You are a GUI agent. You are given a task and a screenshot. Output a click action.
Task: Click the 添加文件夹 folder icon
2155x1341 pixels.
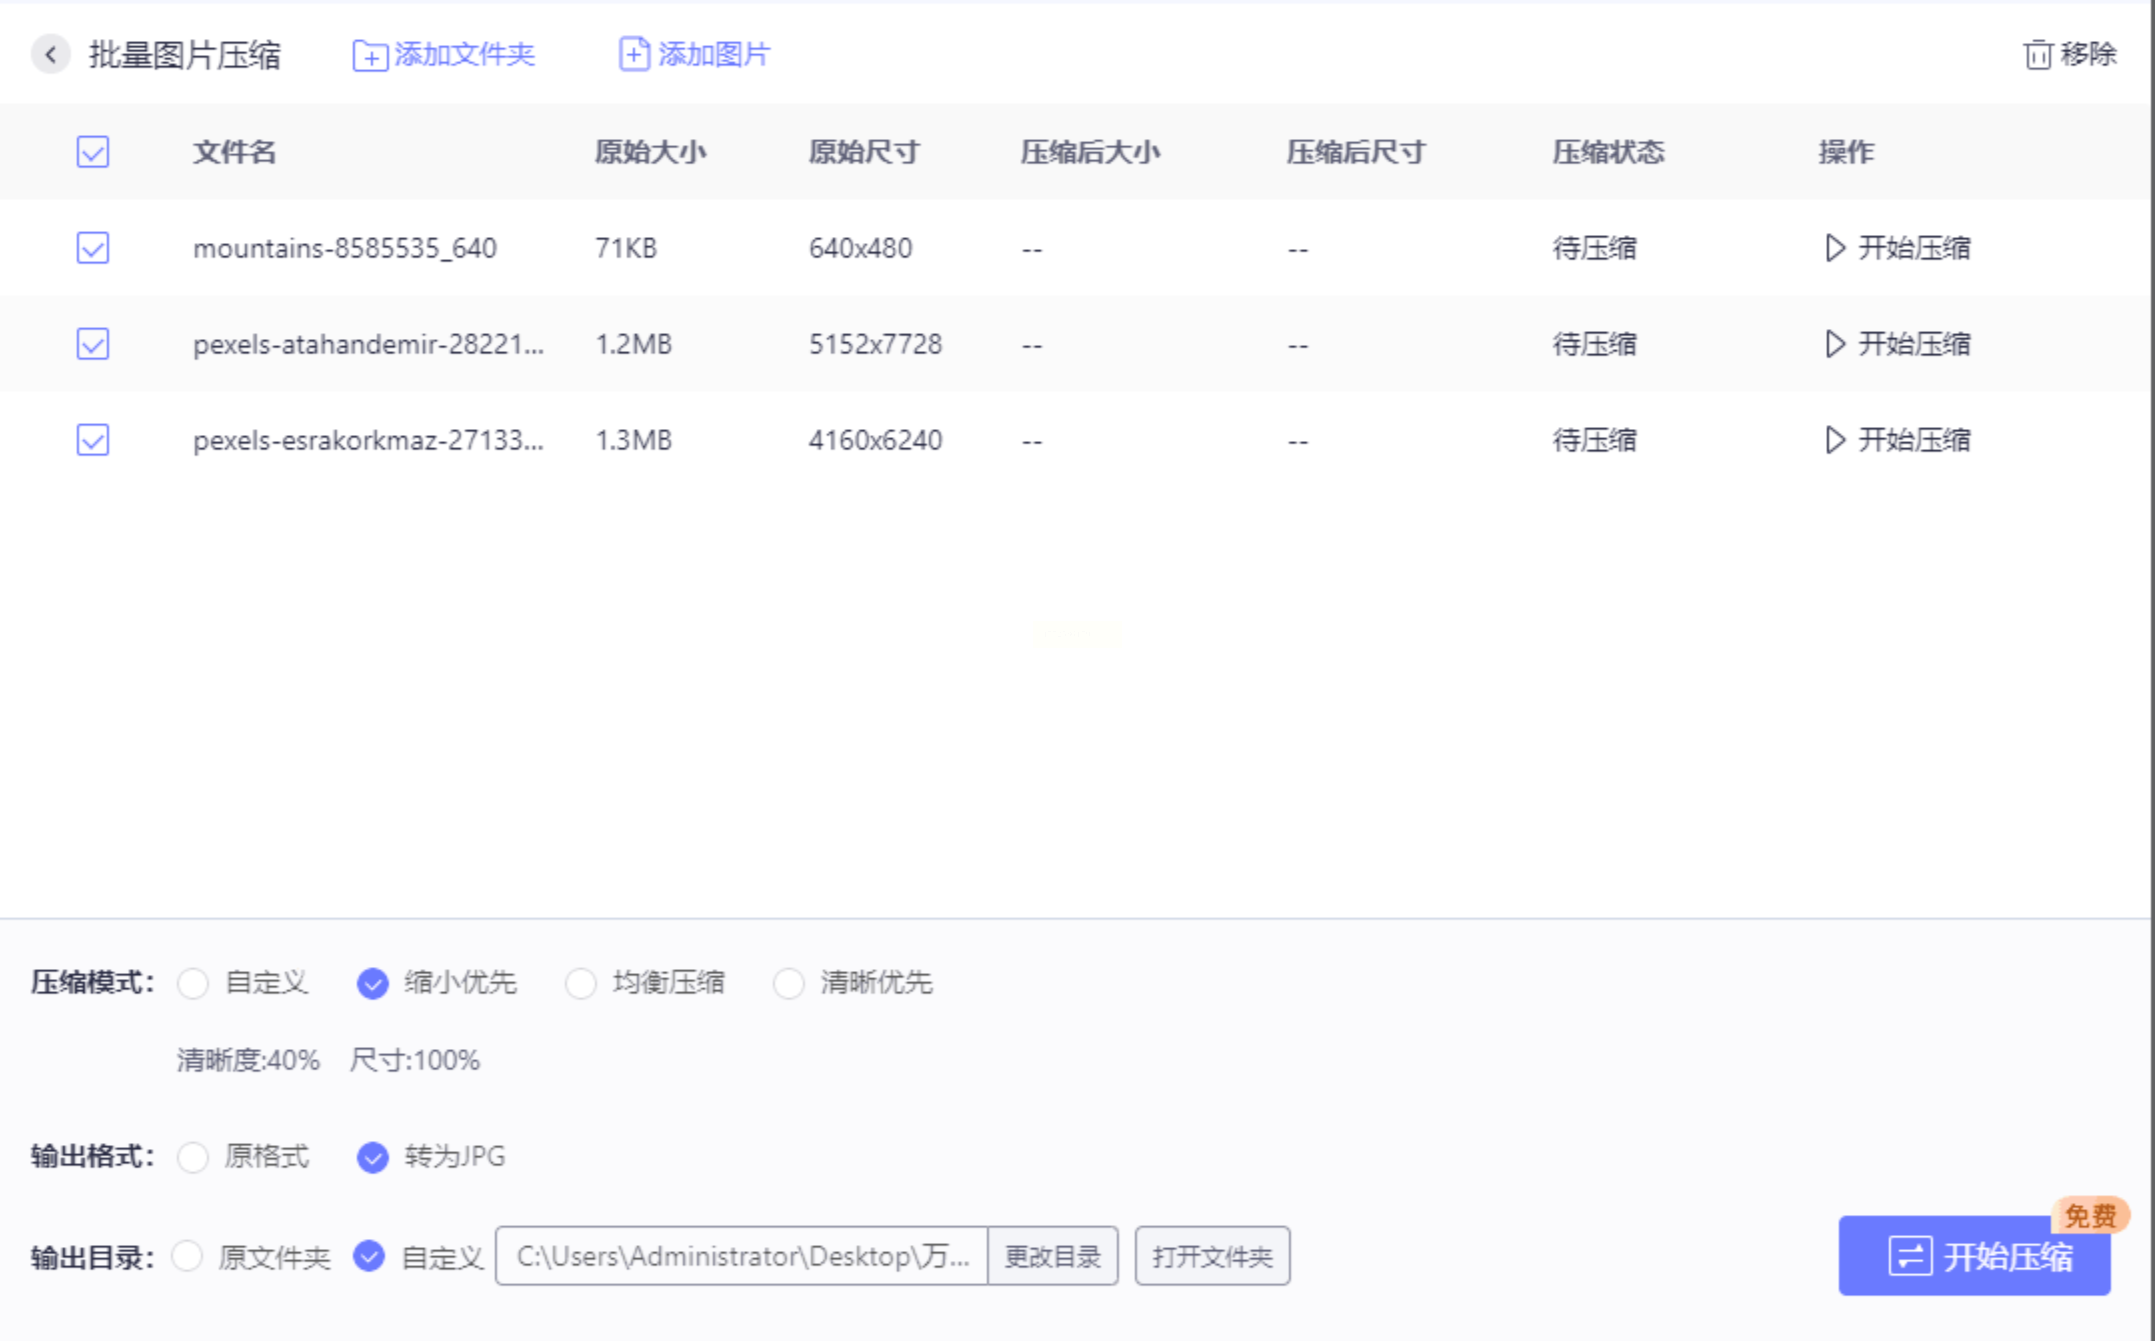(x=369, y=55)
